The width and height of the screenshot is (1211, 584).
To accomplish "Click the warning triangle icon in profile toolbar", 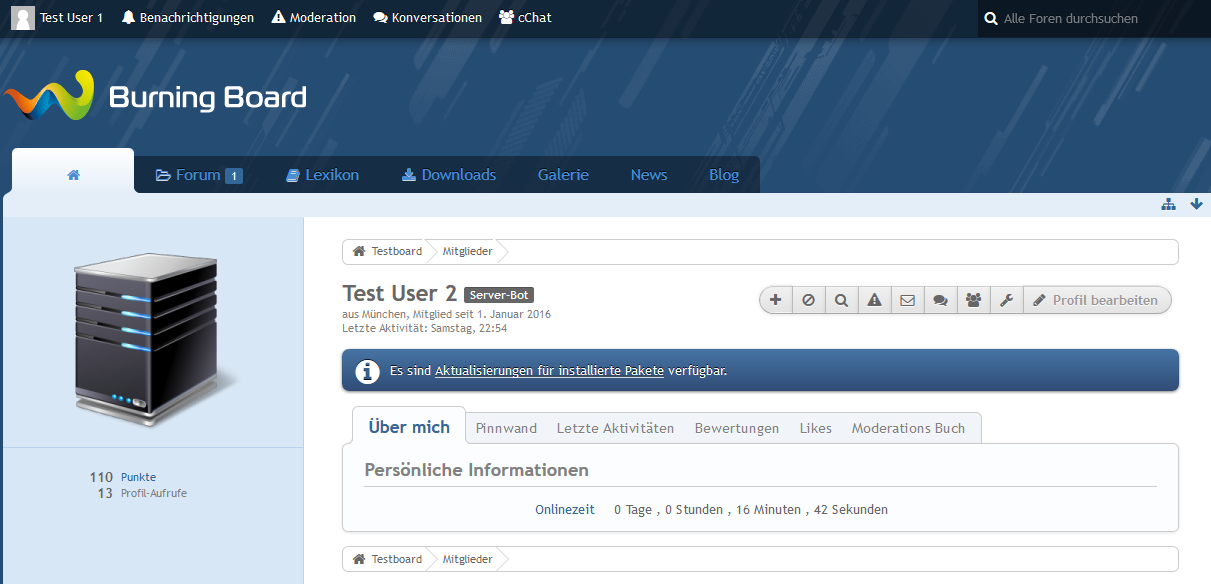I will (x=874, y=300).
